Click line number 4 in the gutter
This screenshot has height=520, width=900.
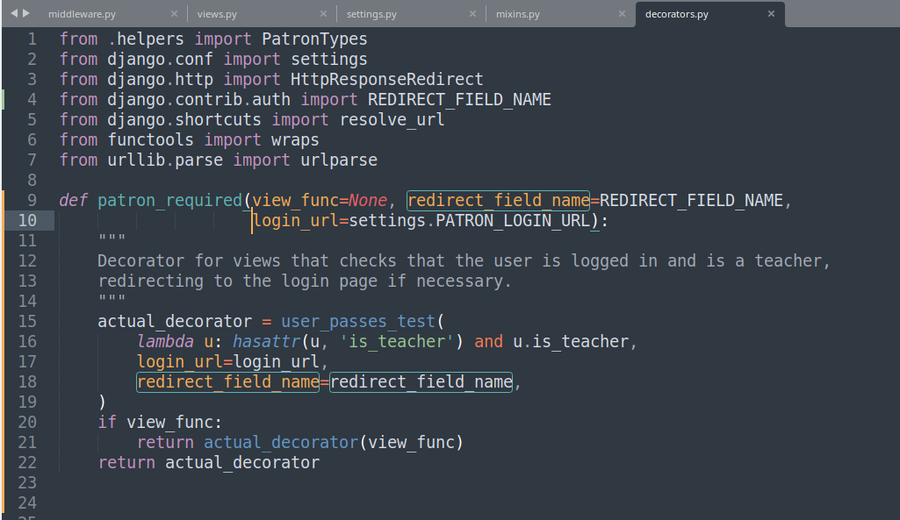point(32,100)
